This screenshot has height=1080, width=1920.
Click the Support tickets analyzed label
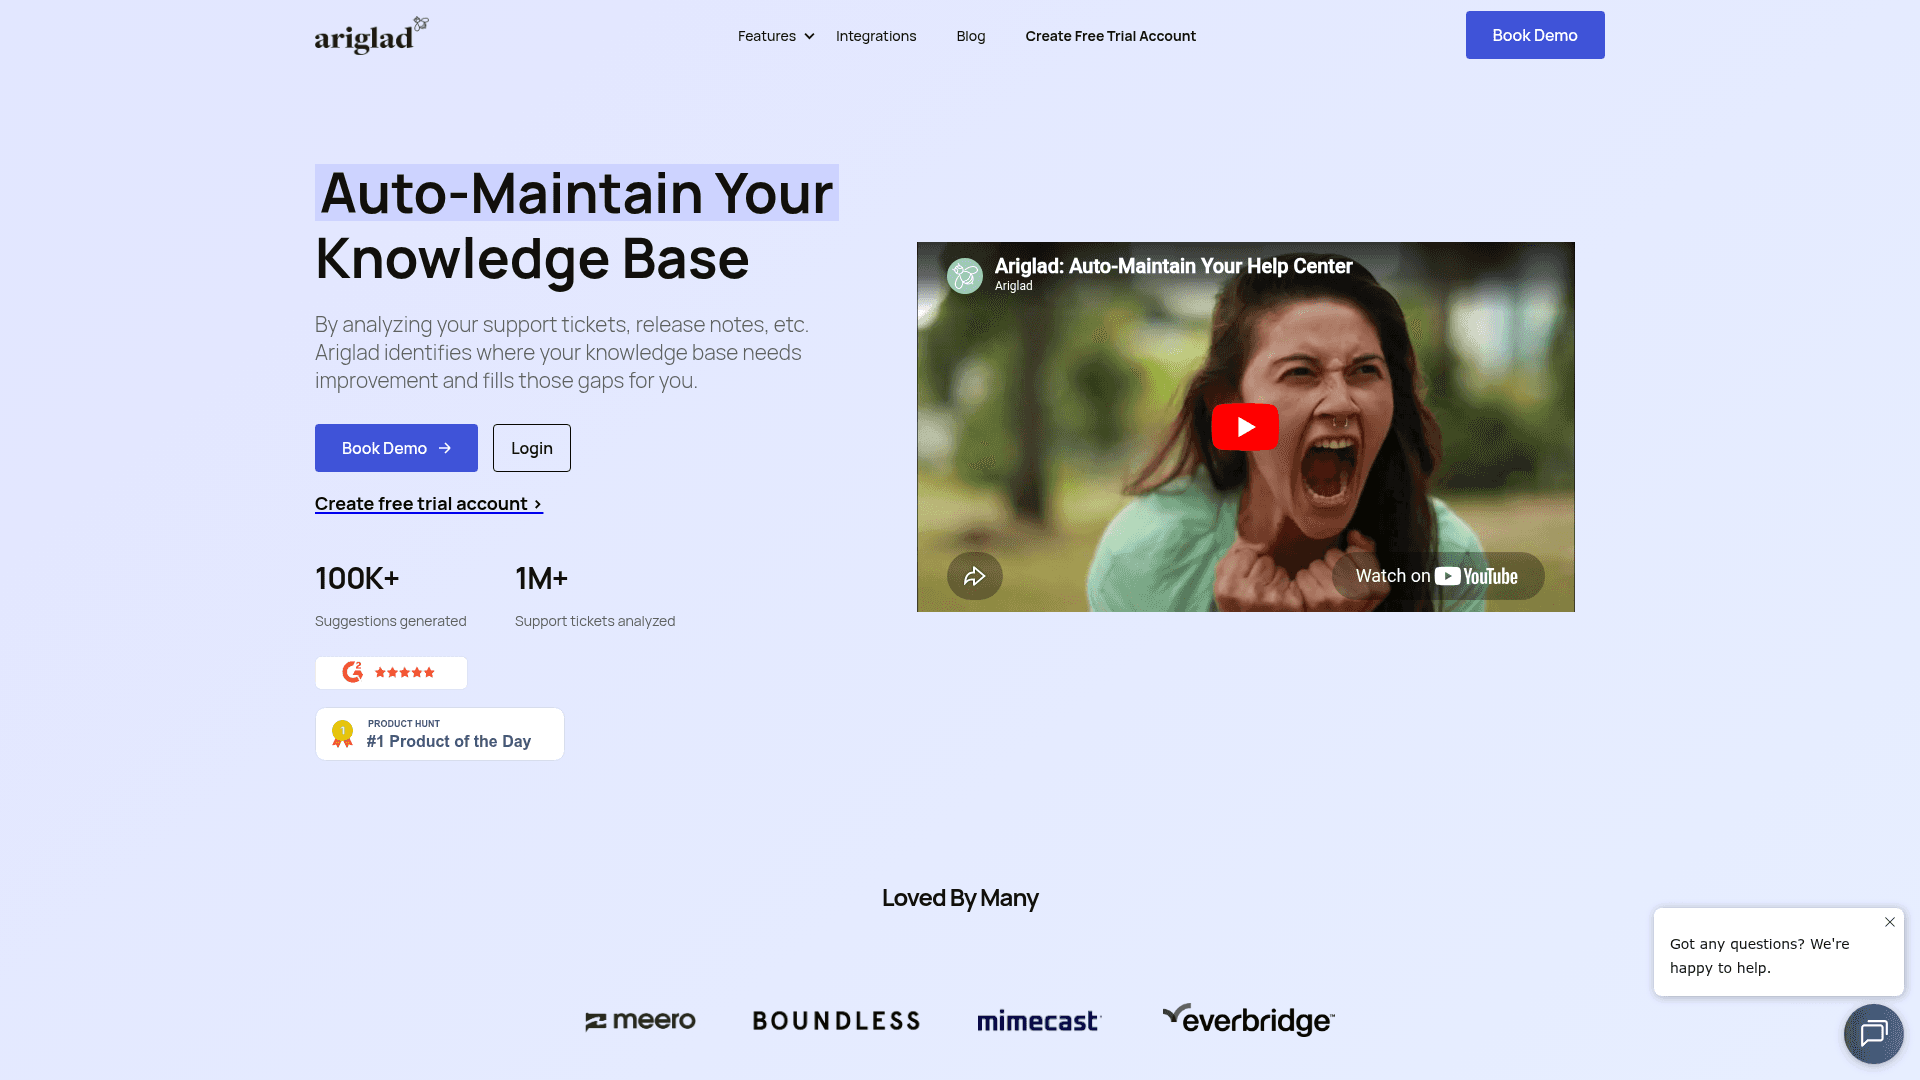tap(595, 621)
